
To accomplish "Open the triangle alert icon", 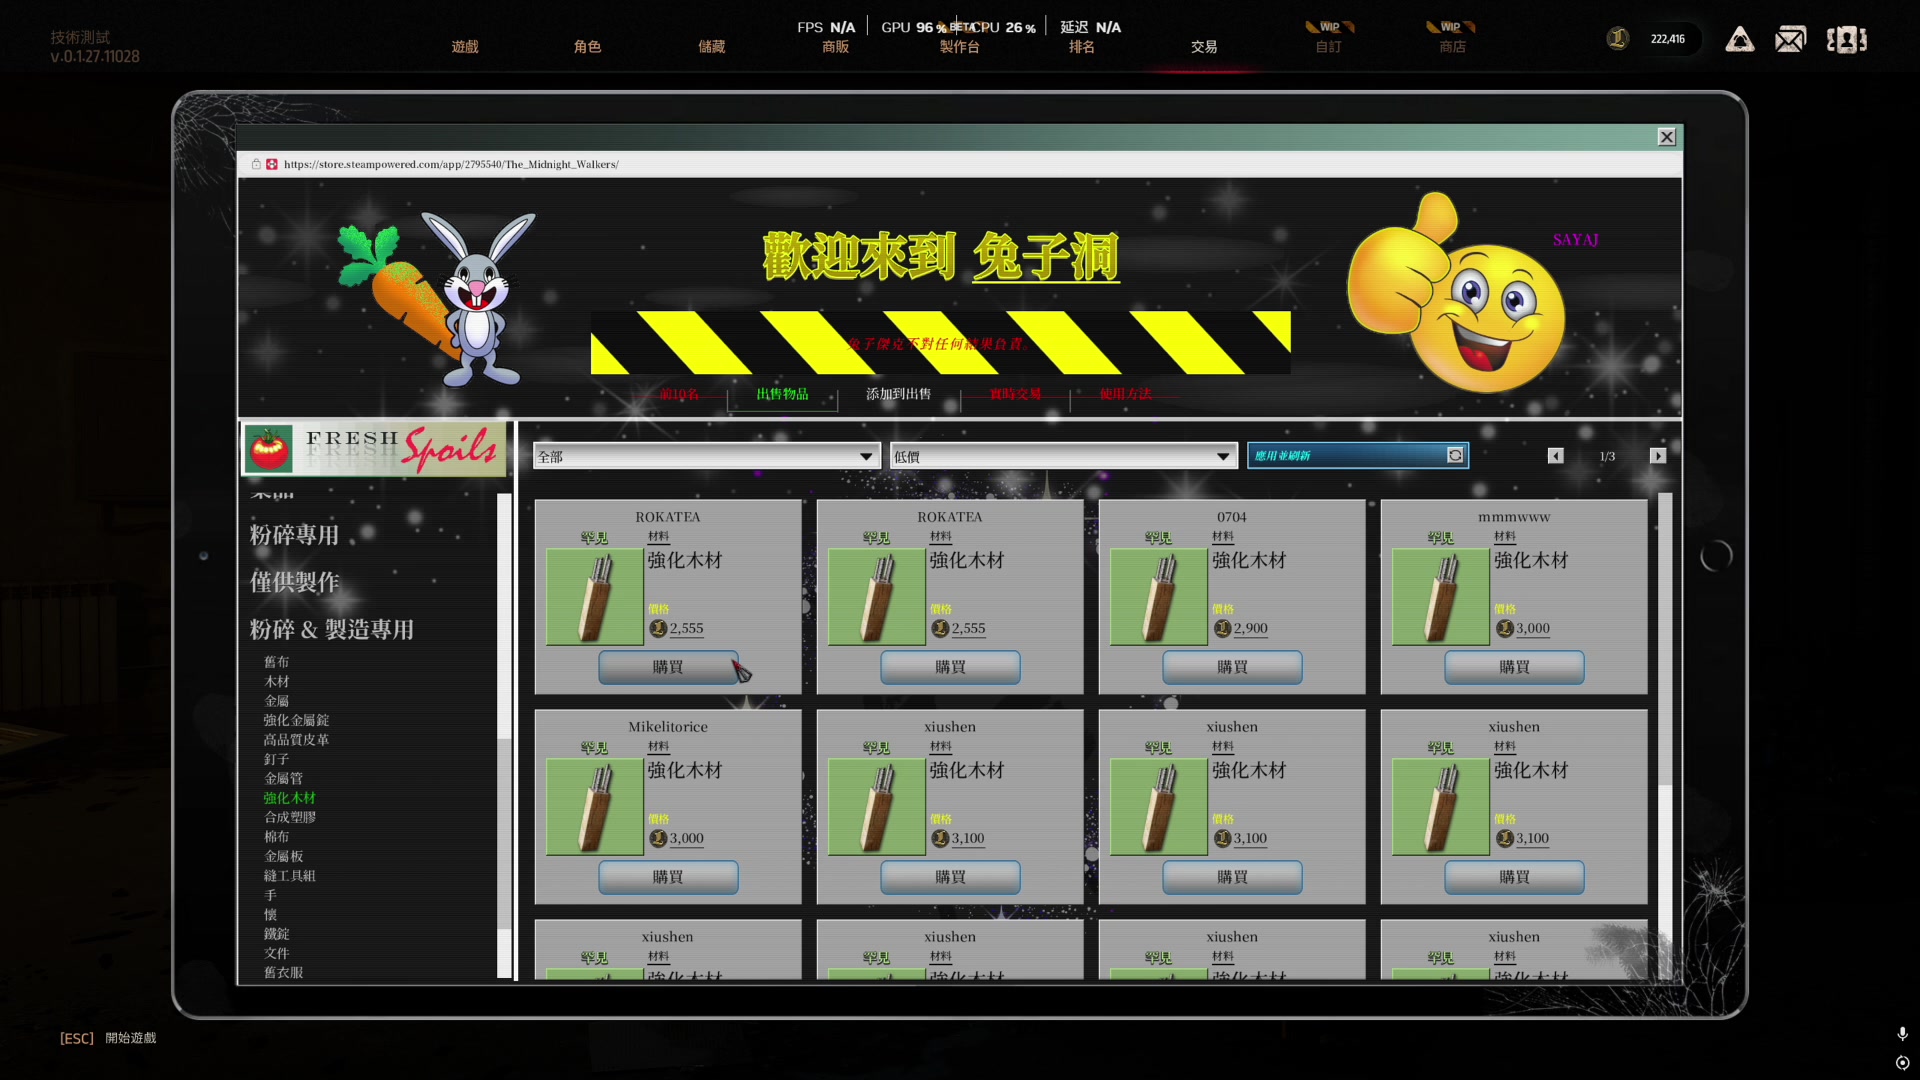I will pyautogui.click(x=1739, y=40).
